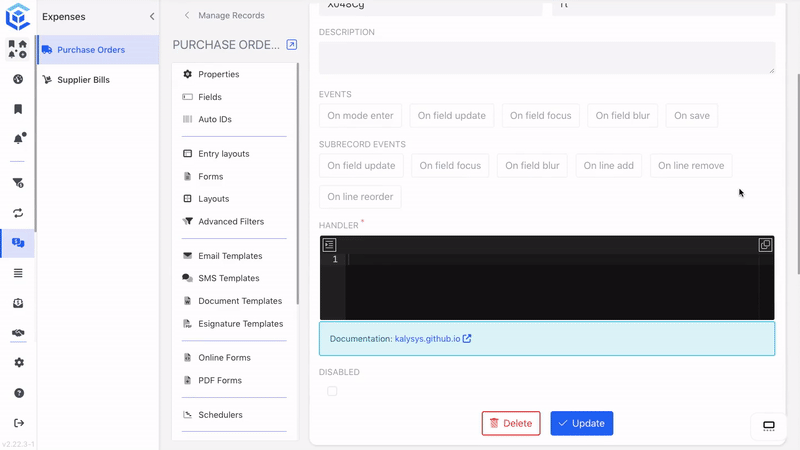Toggle the On line reorder event
This screenshot has width=800, height=450.
(360, 196)
